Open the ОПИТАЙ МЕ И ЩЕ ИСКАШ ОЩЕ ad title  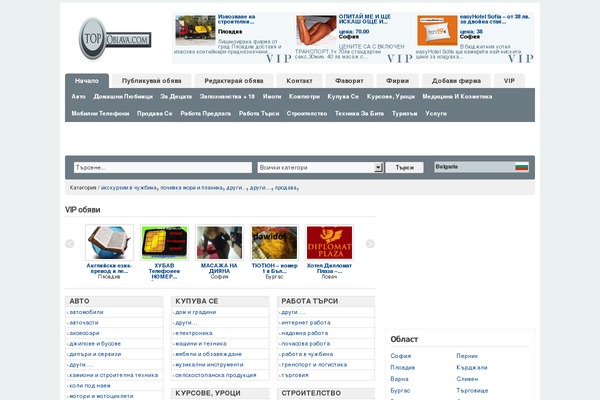coord(365,19)
